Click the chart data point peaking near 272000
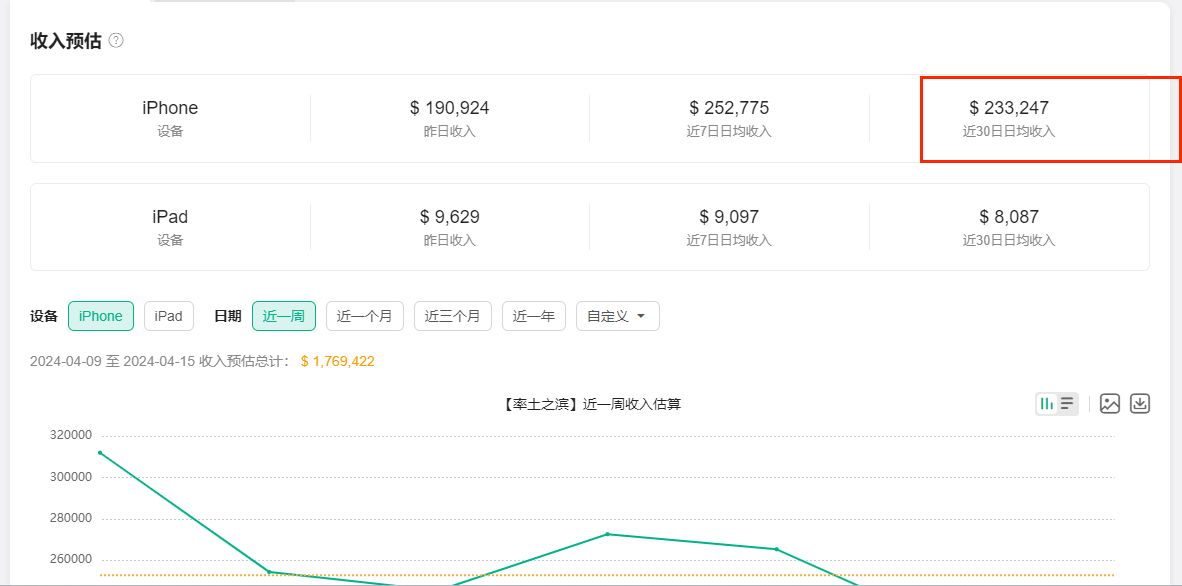The width and height of the screenshot is (1182, 586). [608, 534]
